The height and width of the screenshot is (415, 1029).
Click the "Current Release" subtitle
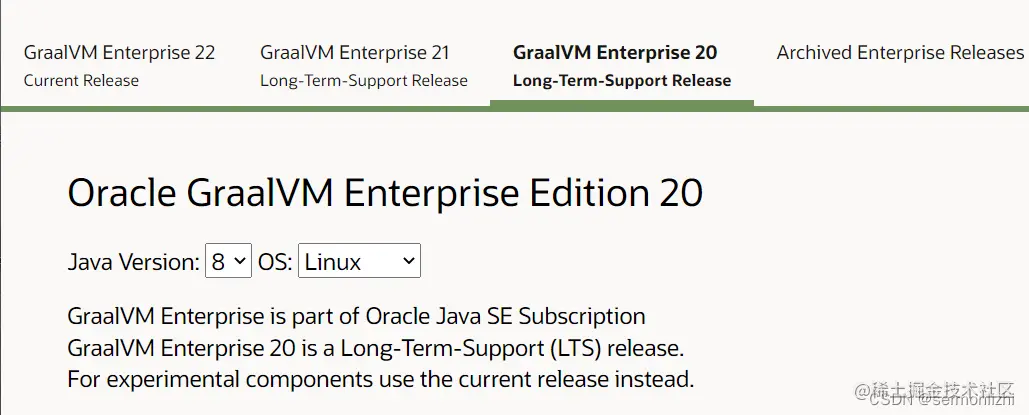tap(81, 81)
